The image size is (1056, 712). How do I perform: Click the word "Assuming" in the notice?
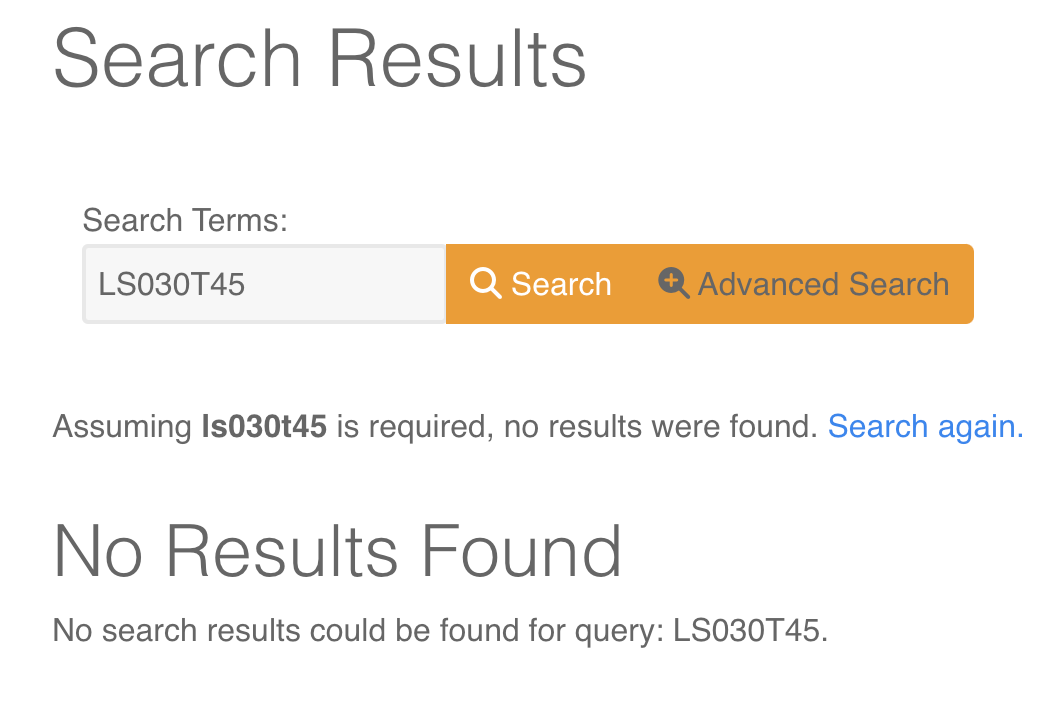point(121,427)
